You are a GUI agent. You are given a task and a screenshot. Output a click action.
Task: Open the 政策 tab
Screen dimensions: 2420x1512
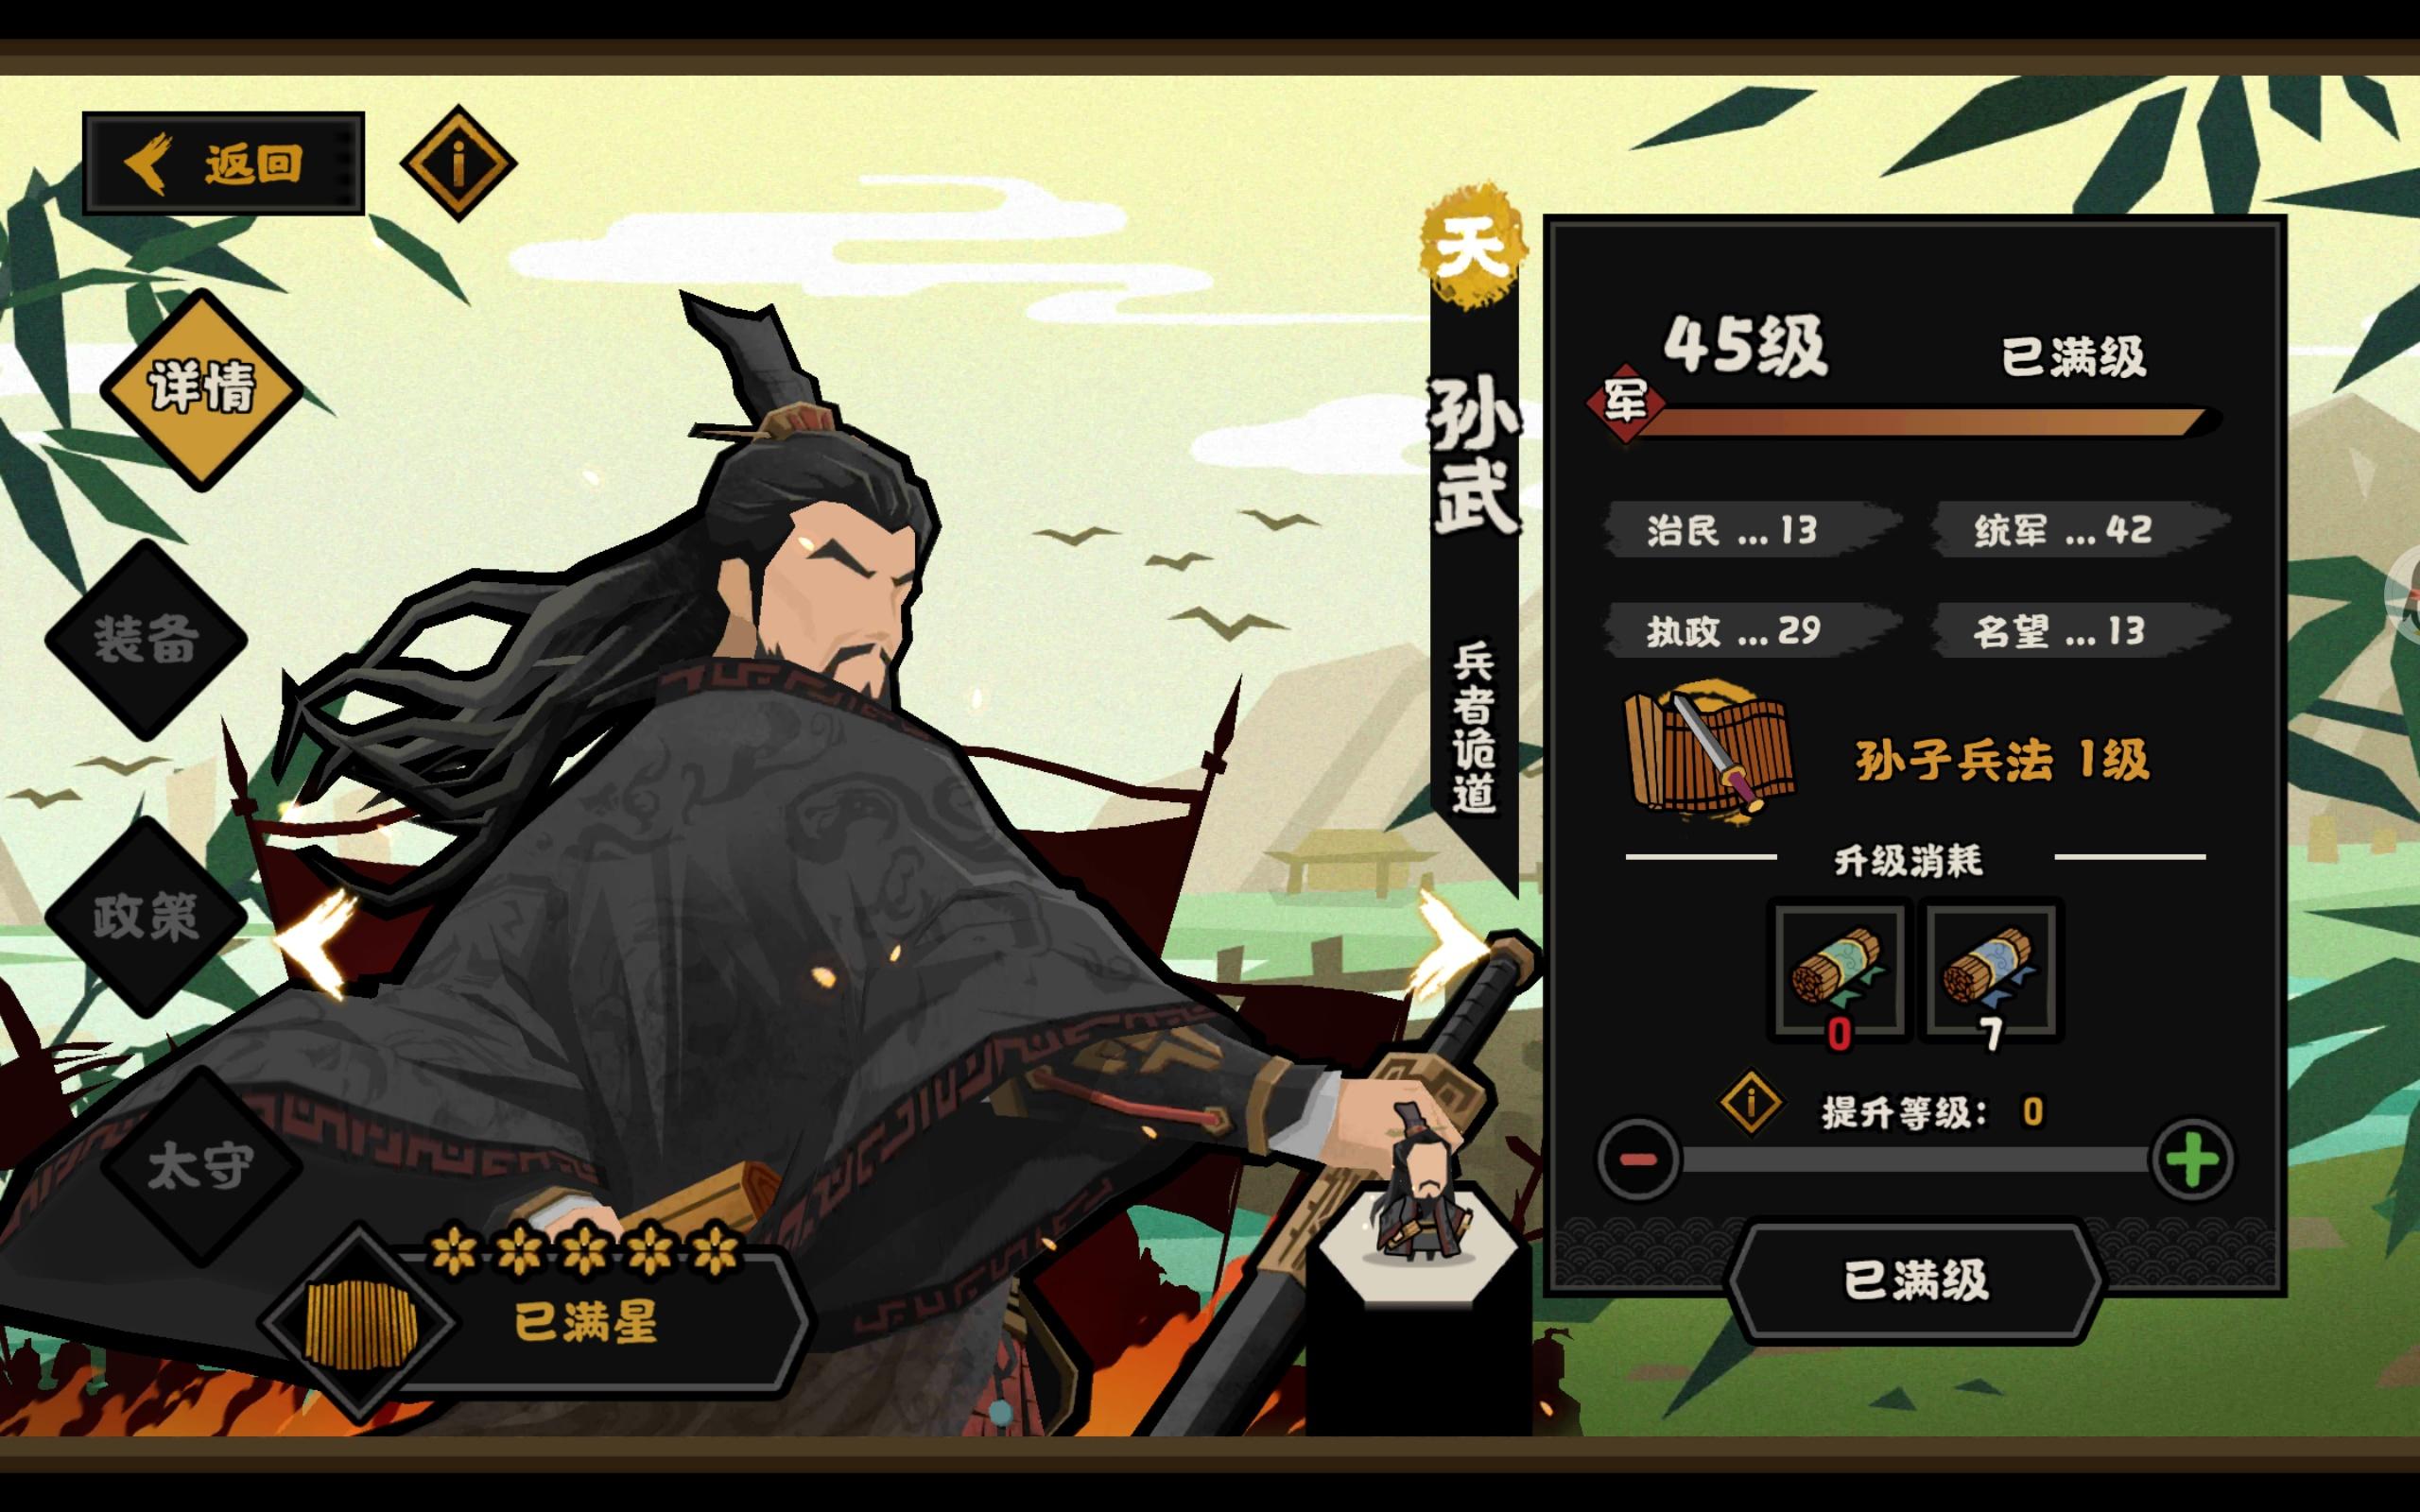pos(146,917)
